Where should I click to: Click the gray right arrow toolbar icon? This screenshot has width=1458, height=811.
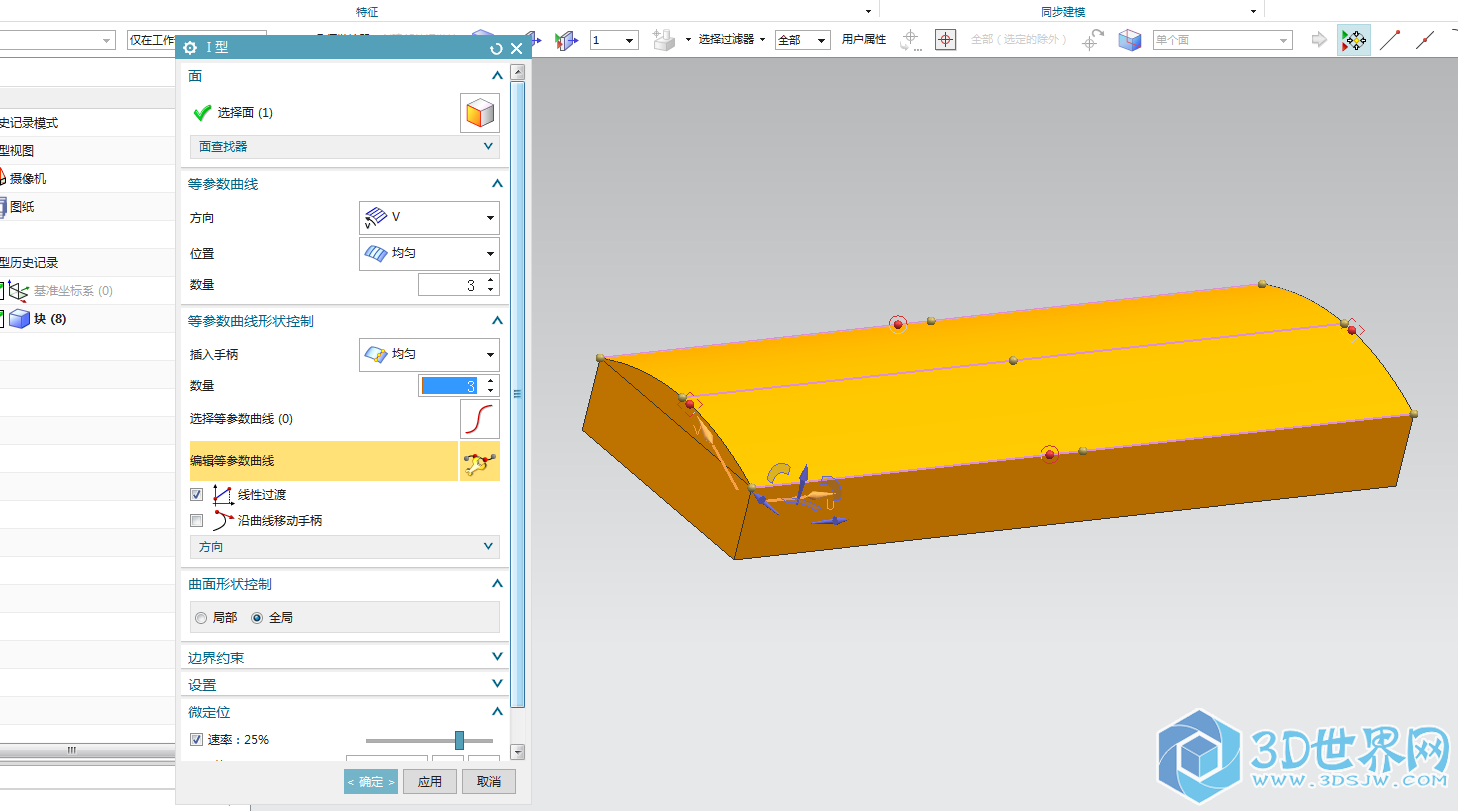[1319, 40]
